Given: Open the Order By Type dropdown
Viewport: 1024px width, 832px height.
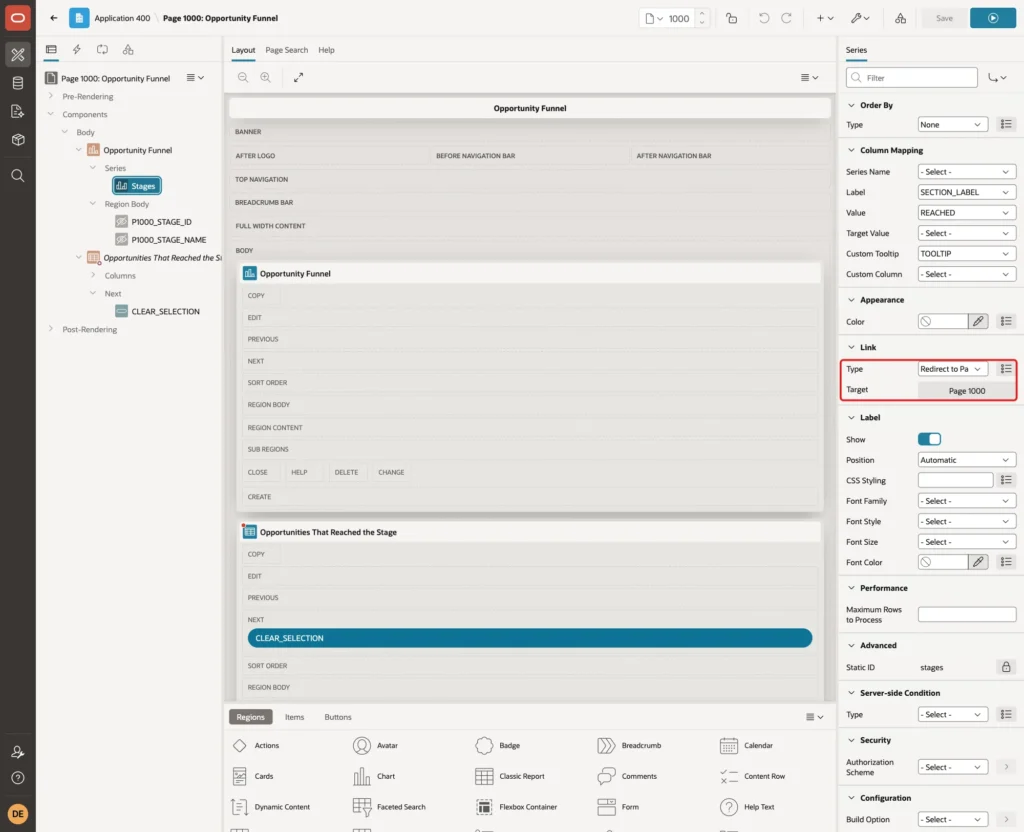Looking at the screenshot, I should click(952, 125).
